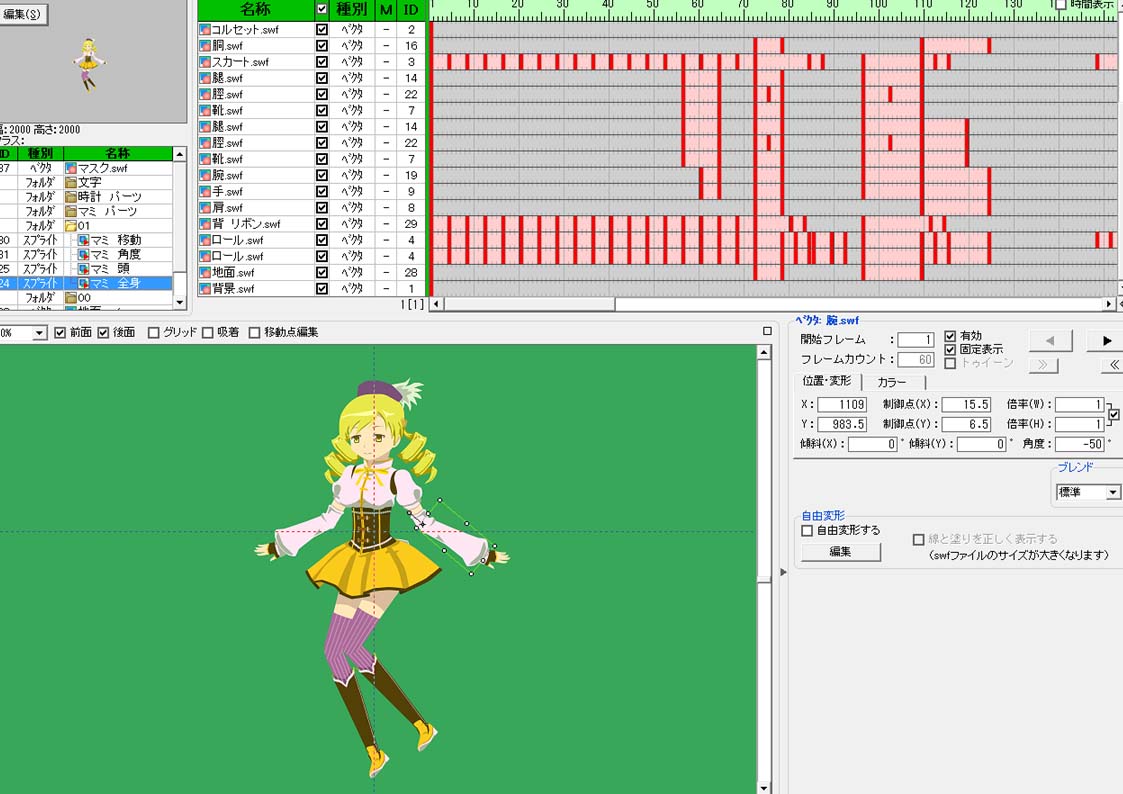This screenshot has width=1123, height=794.
Task: Click the character preview thumbnail
Action: pos(89,64)
